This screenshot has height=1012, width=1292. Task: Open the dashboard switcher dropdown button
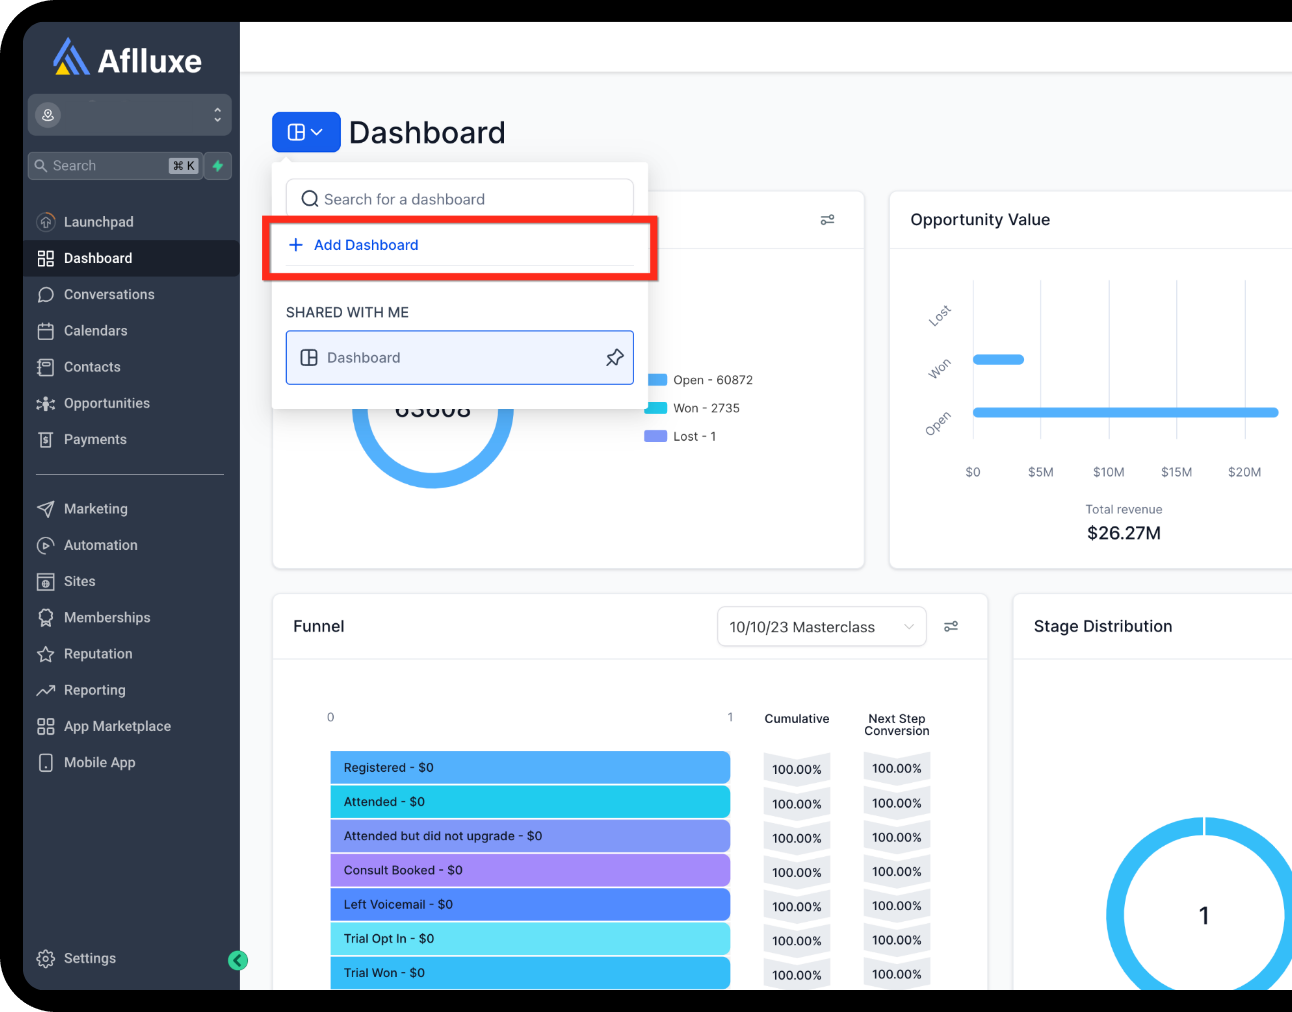click(x=306, y=132)
